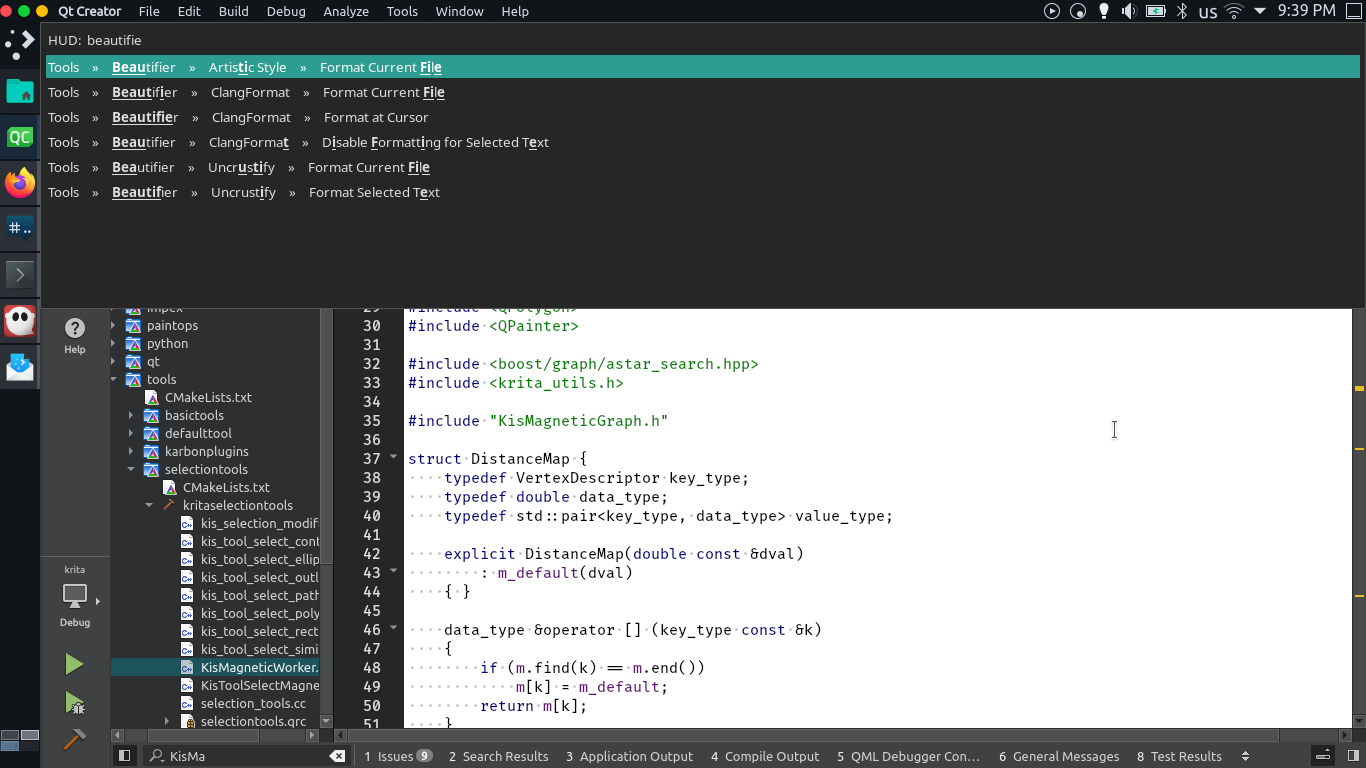Click the US keyboard layout indicator
The height and width of the screenshot is (768, 1366).
pyautogui.click(x=1207, y=12)
